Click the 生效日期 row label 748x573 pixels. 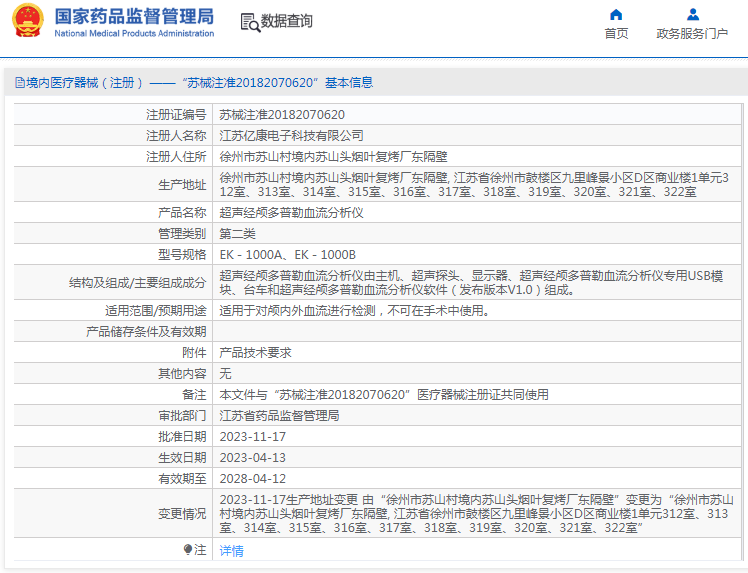(182, 458)
